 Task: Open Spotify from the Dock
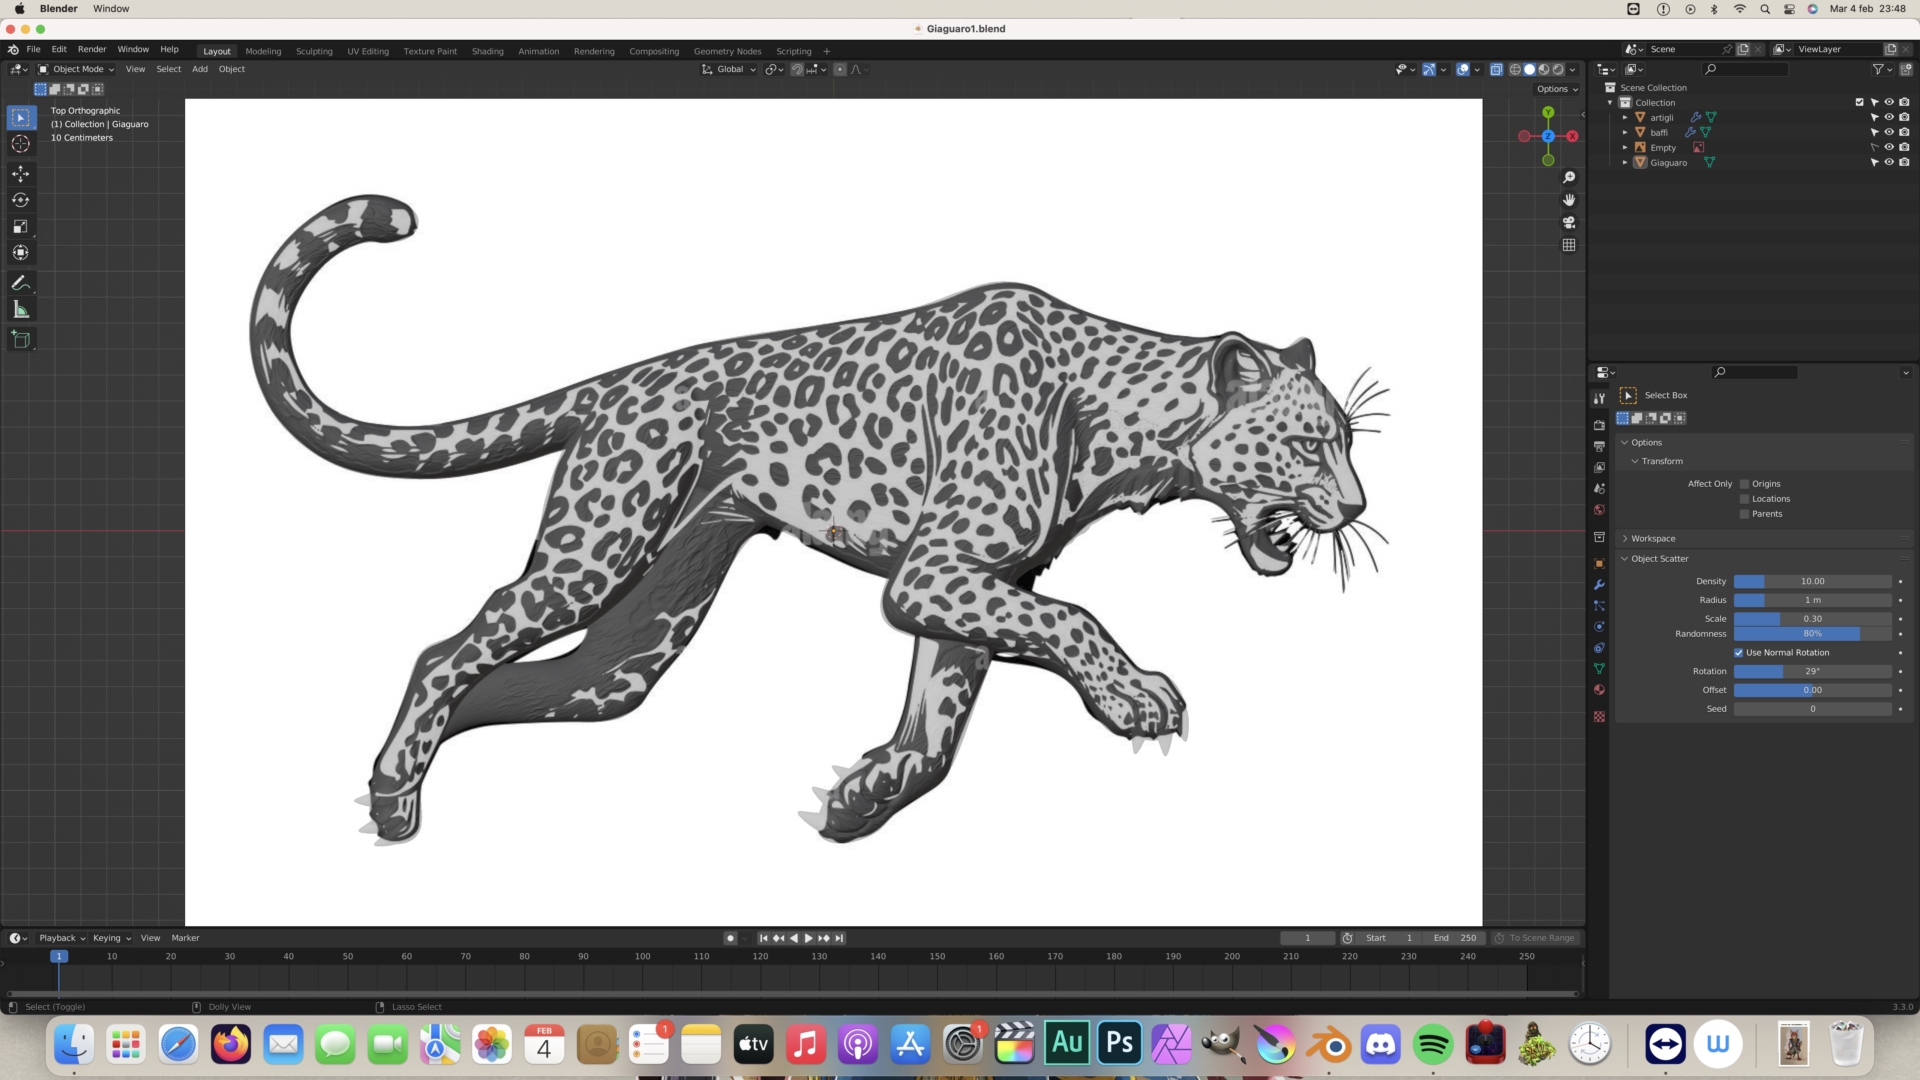(1433, 1045)
